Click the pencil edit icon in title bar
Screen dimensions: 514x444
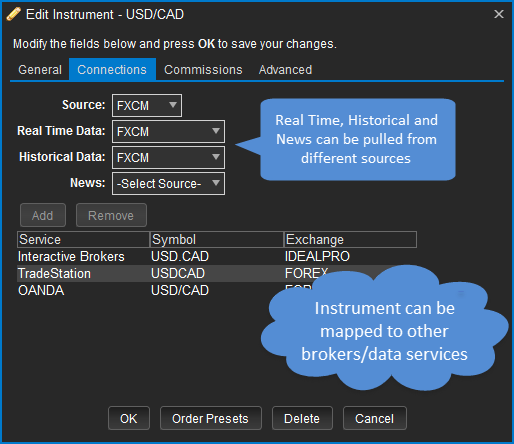[x=13, y=14]
